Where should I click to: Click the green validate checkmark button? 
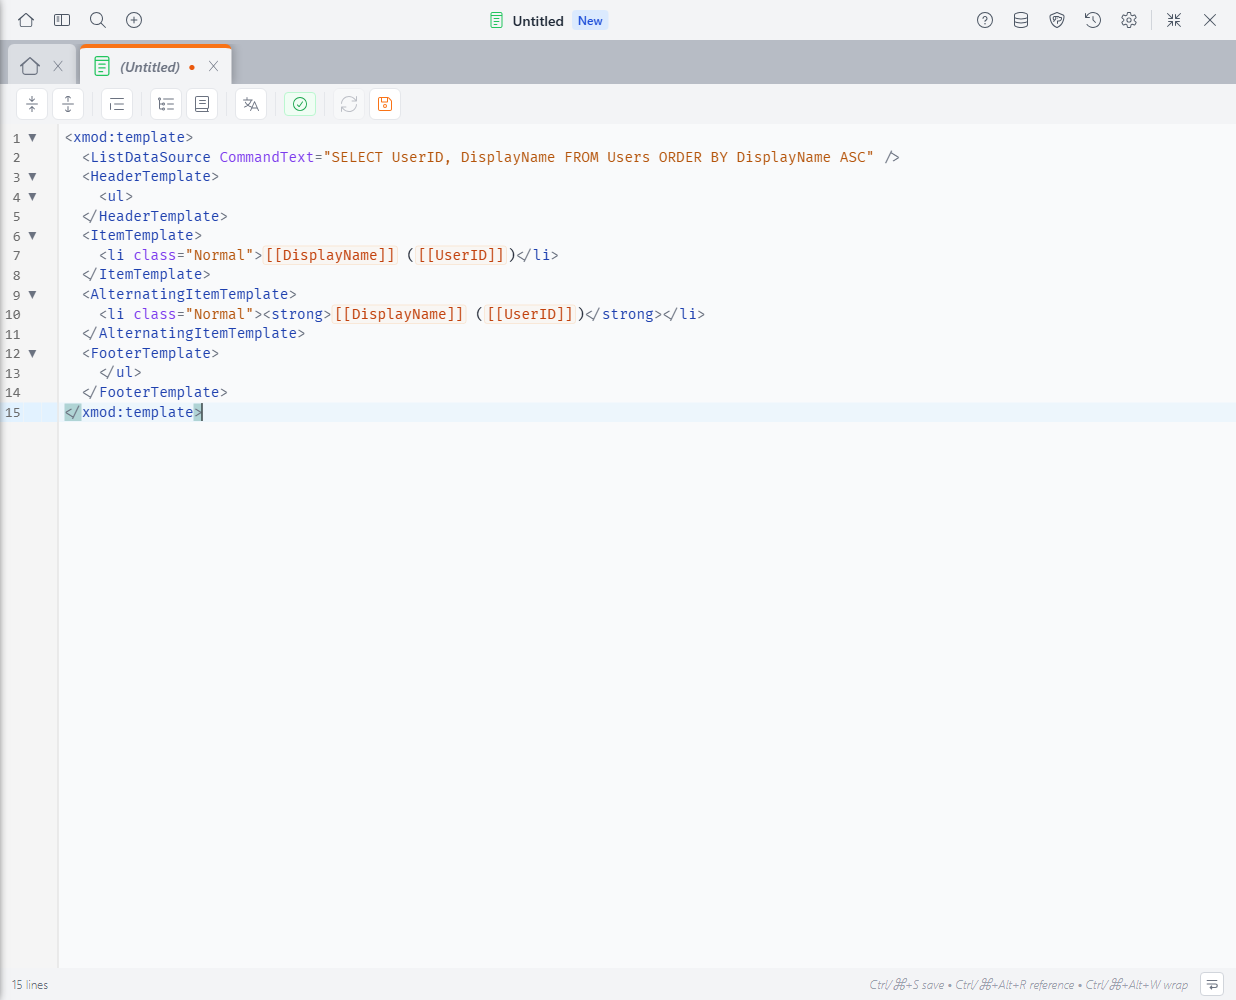point(300,104)
